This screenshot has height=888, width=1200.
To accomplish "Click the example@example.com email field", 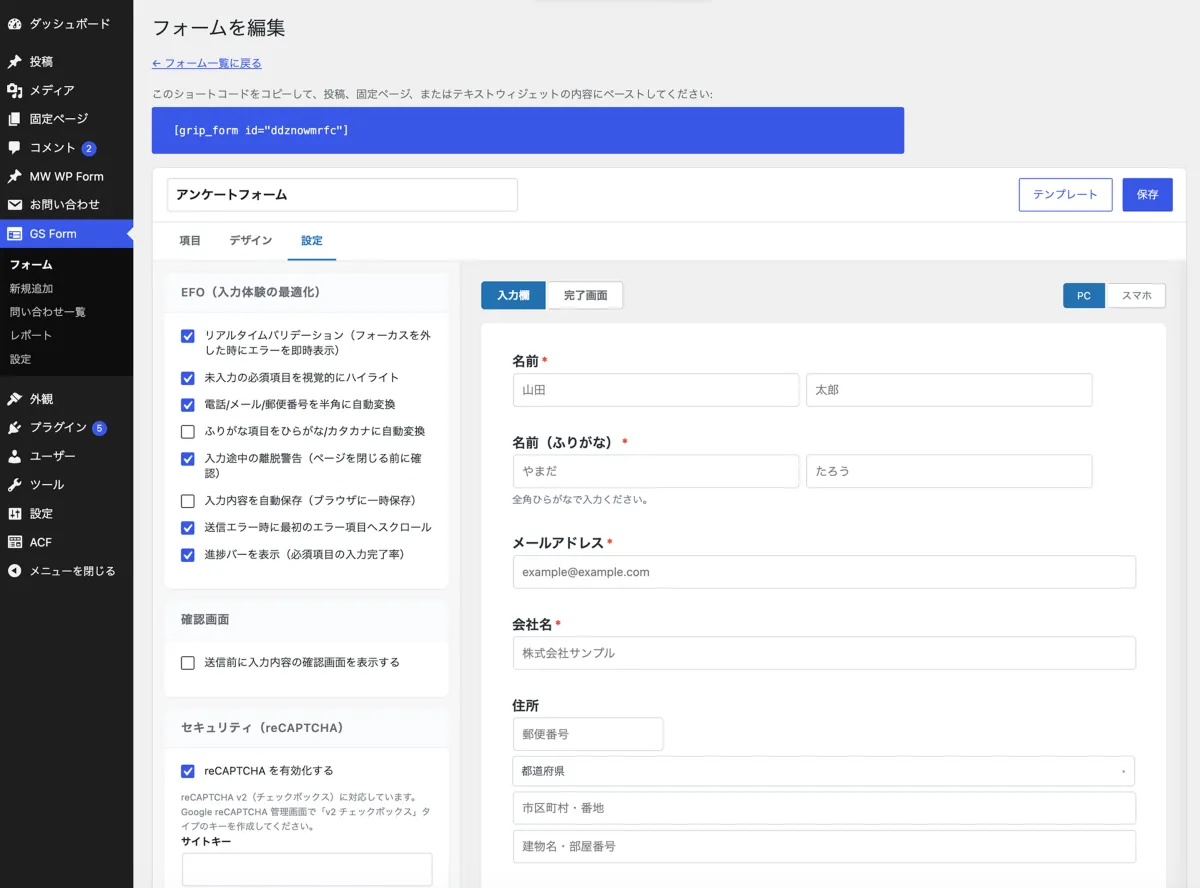I will coord(824,572).
